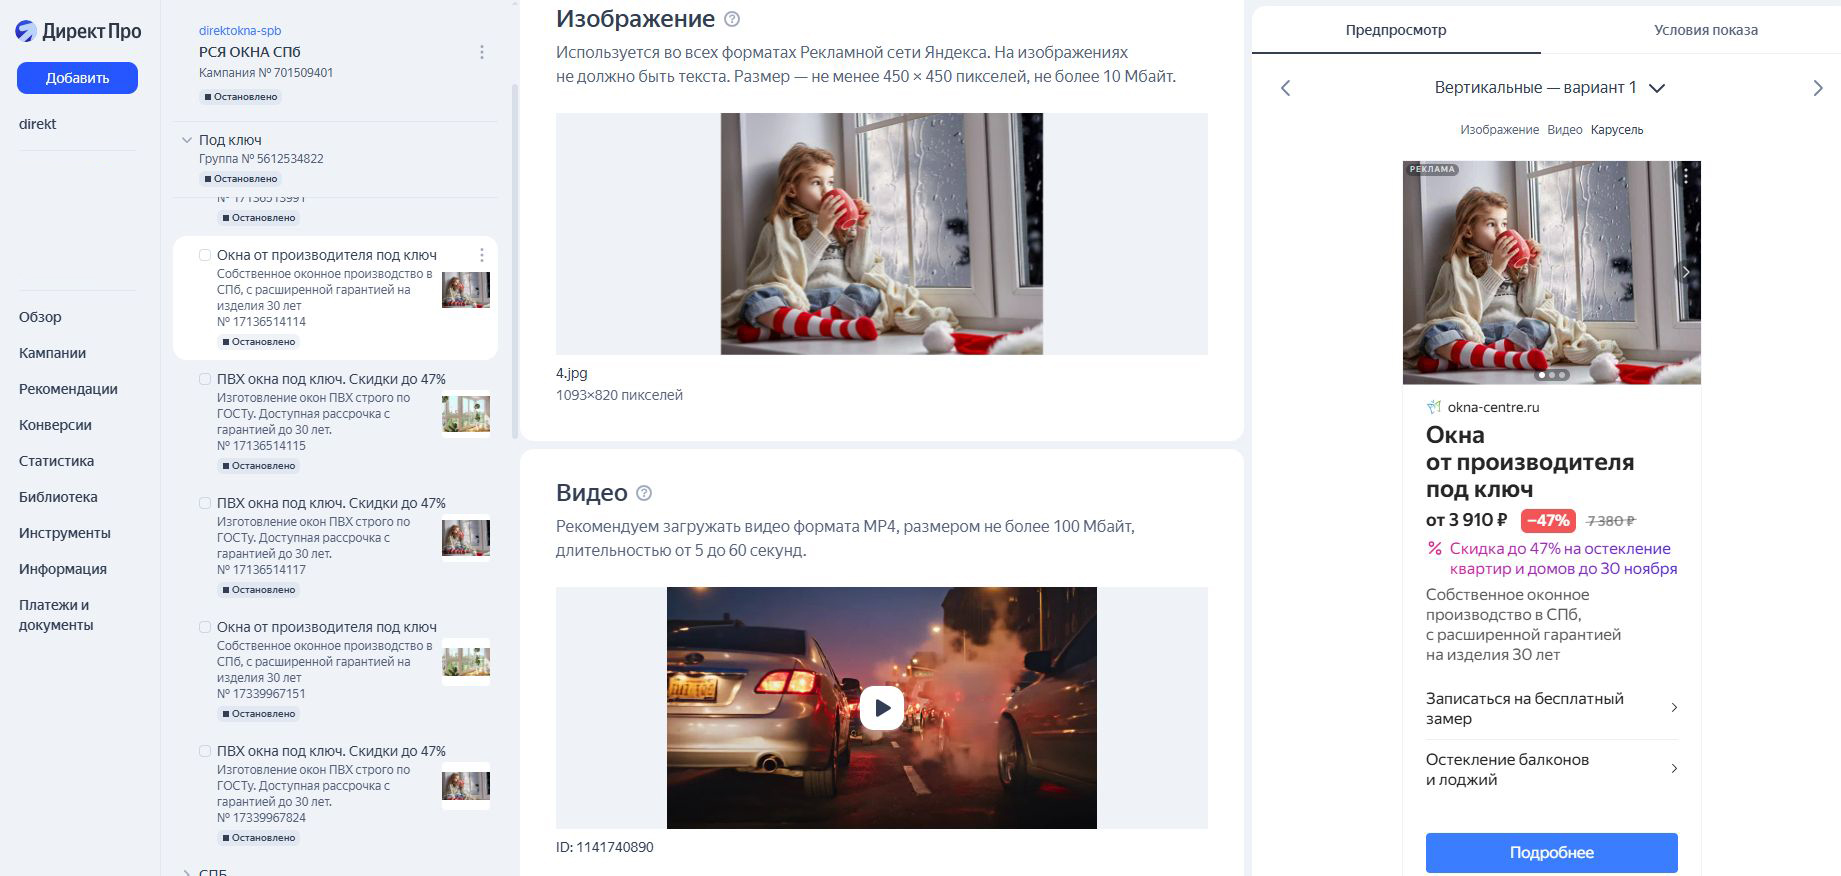Tick the checkbox for ad № 17339967151

[205, 627]
